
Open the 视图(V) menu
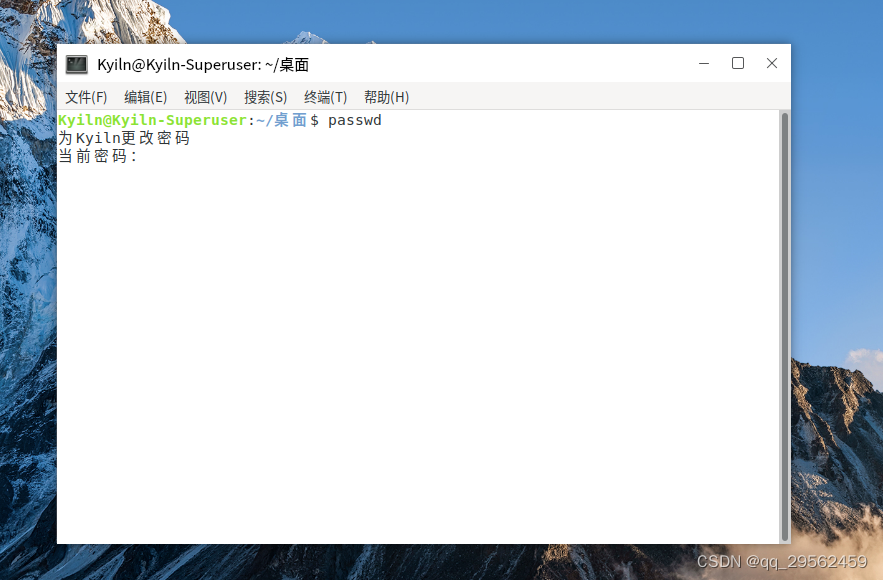pos(206,97)
